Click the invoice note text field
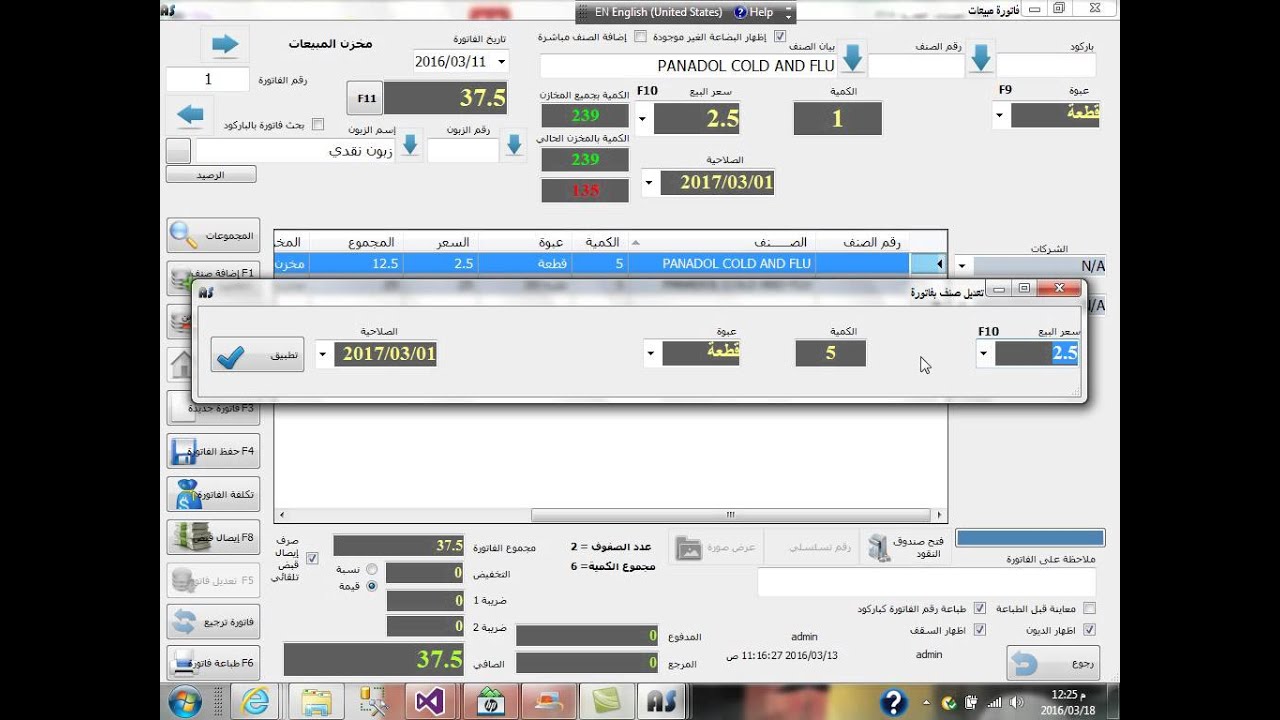 coord(926,582)
